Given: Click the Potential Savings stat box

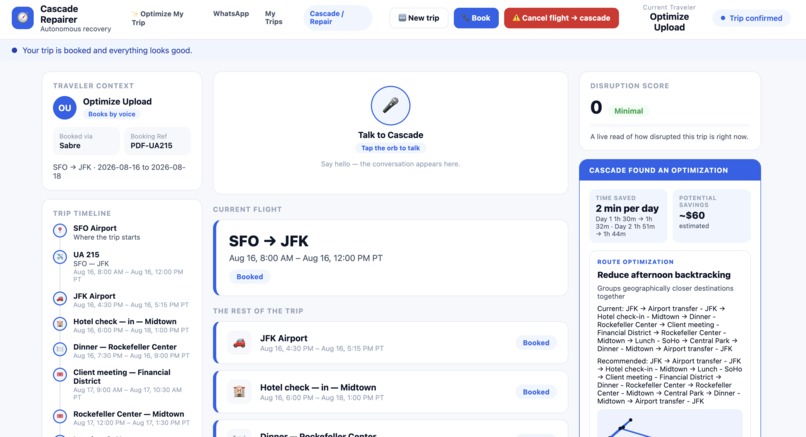Looking at the screenshot, I should [x=712, y=216].
